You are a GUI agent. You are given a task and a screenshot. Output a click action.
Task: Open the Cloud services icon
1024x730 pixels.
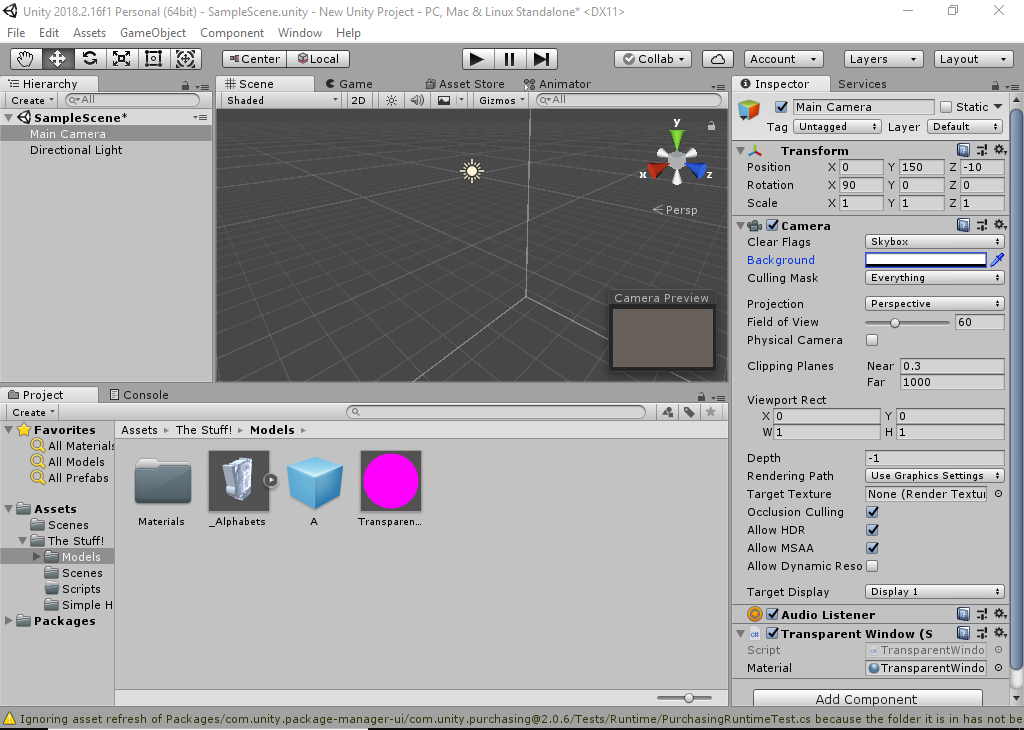coord(718,59)
